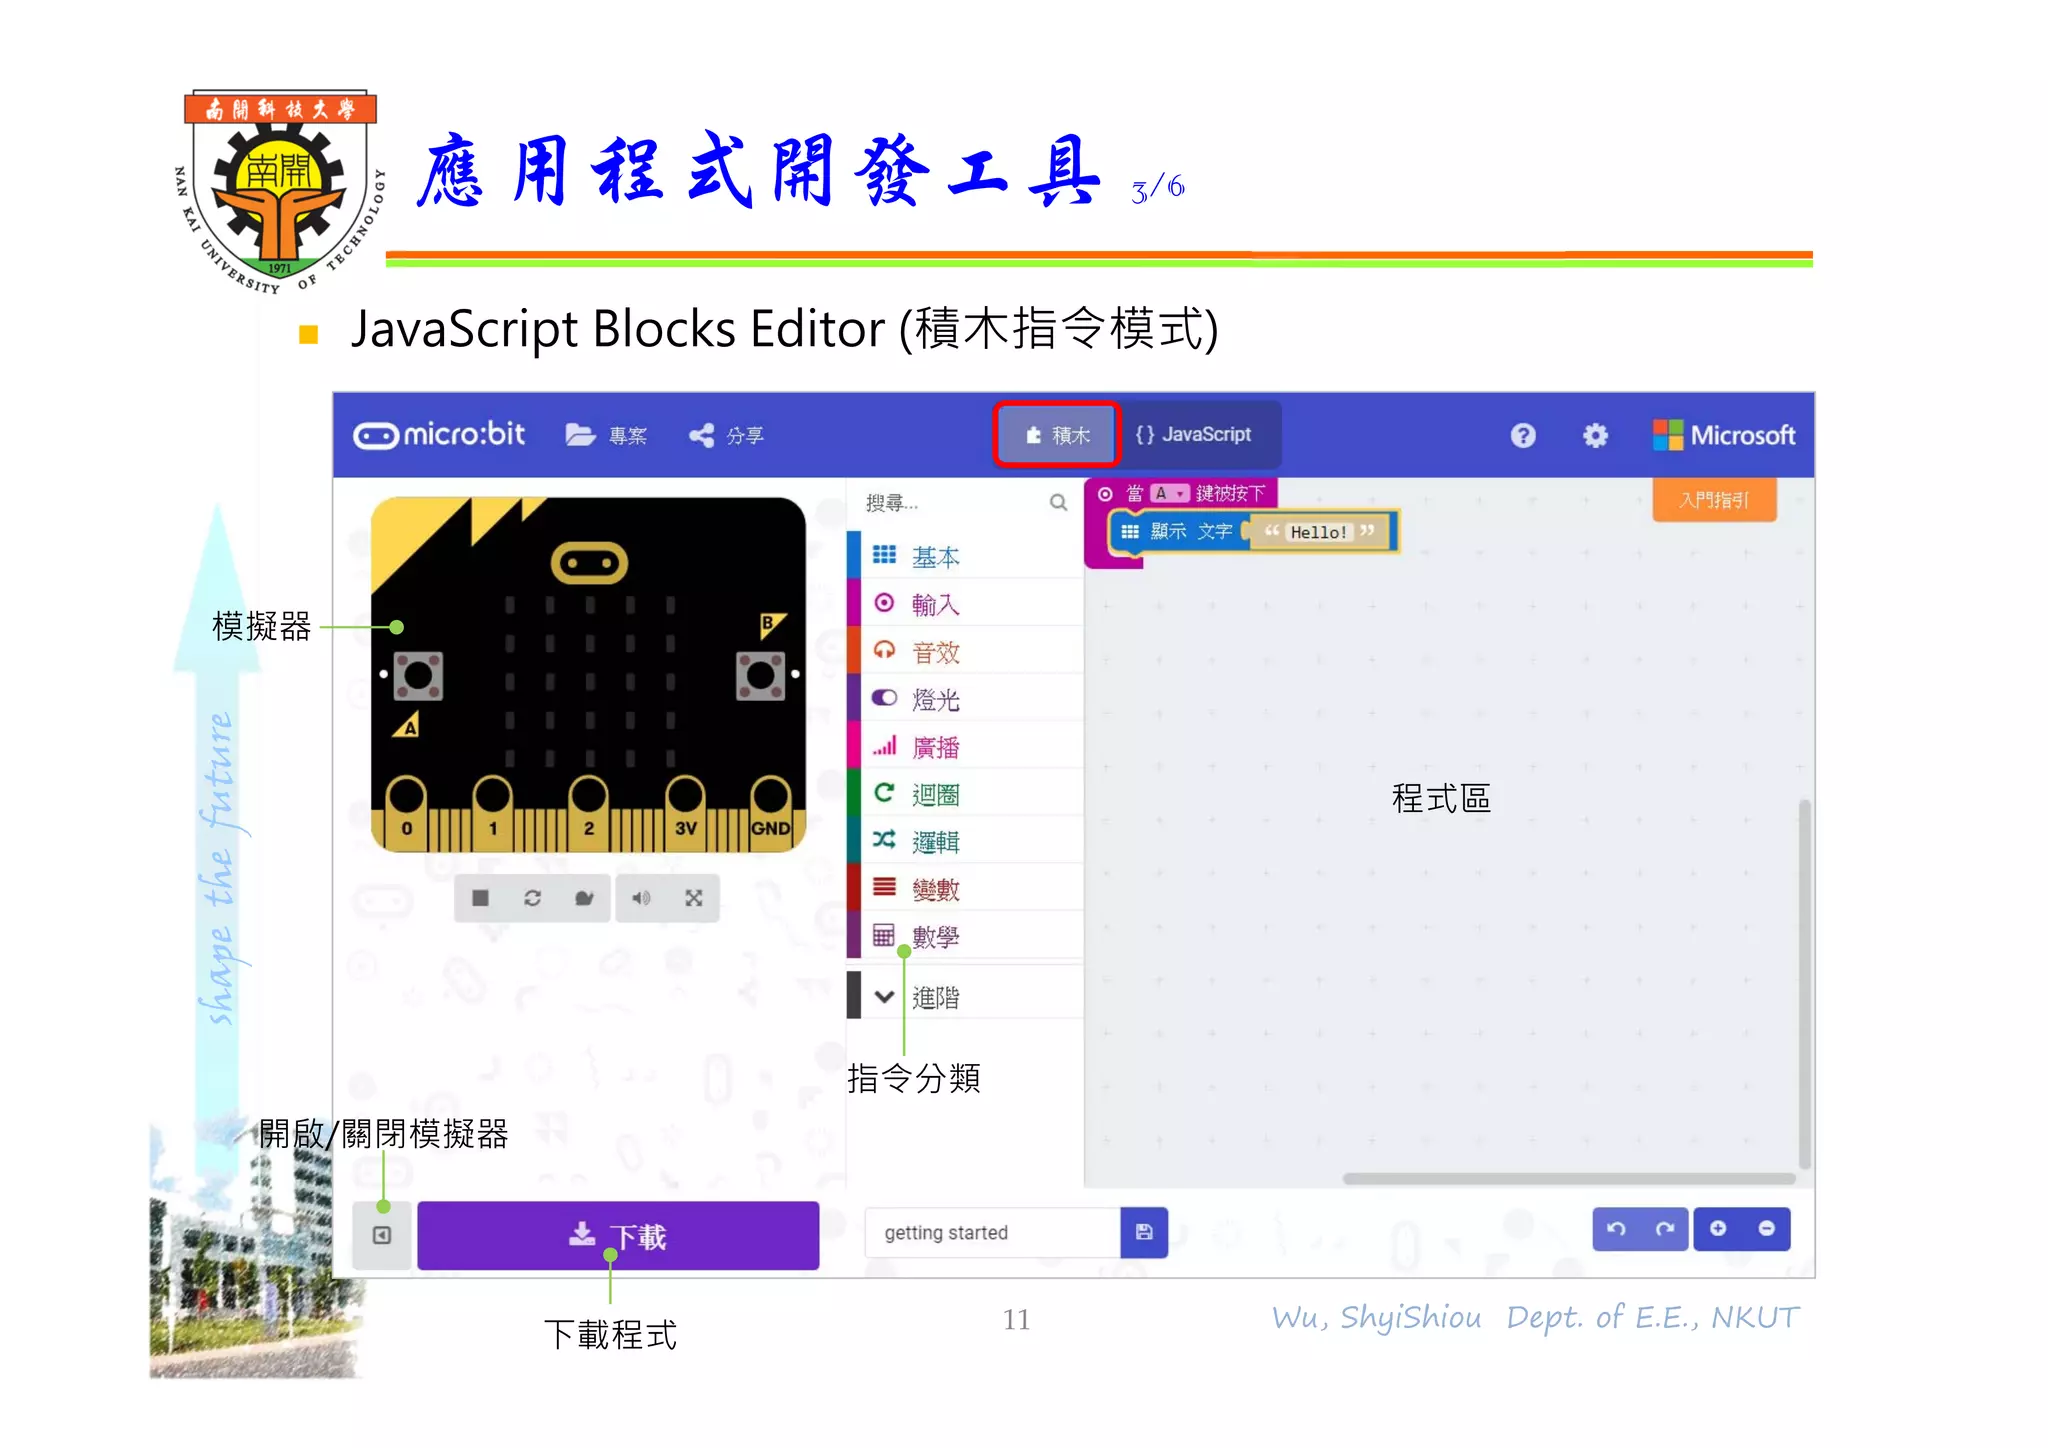Toggle simulator panel collapse button

click(382, 1235)
